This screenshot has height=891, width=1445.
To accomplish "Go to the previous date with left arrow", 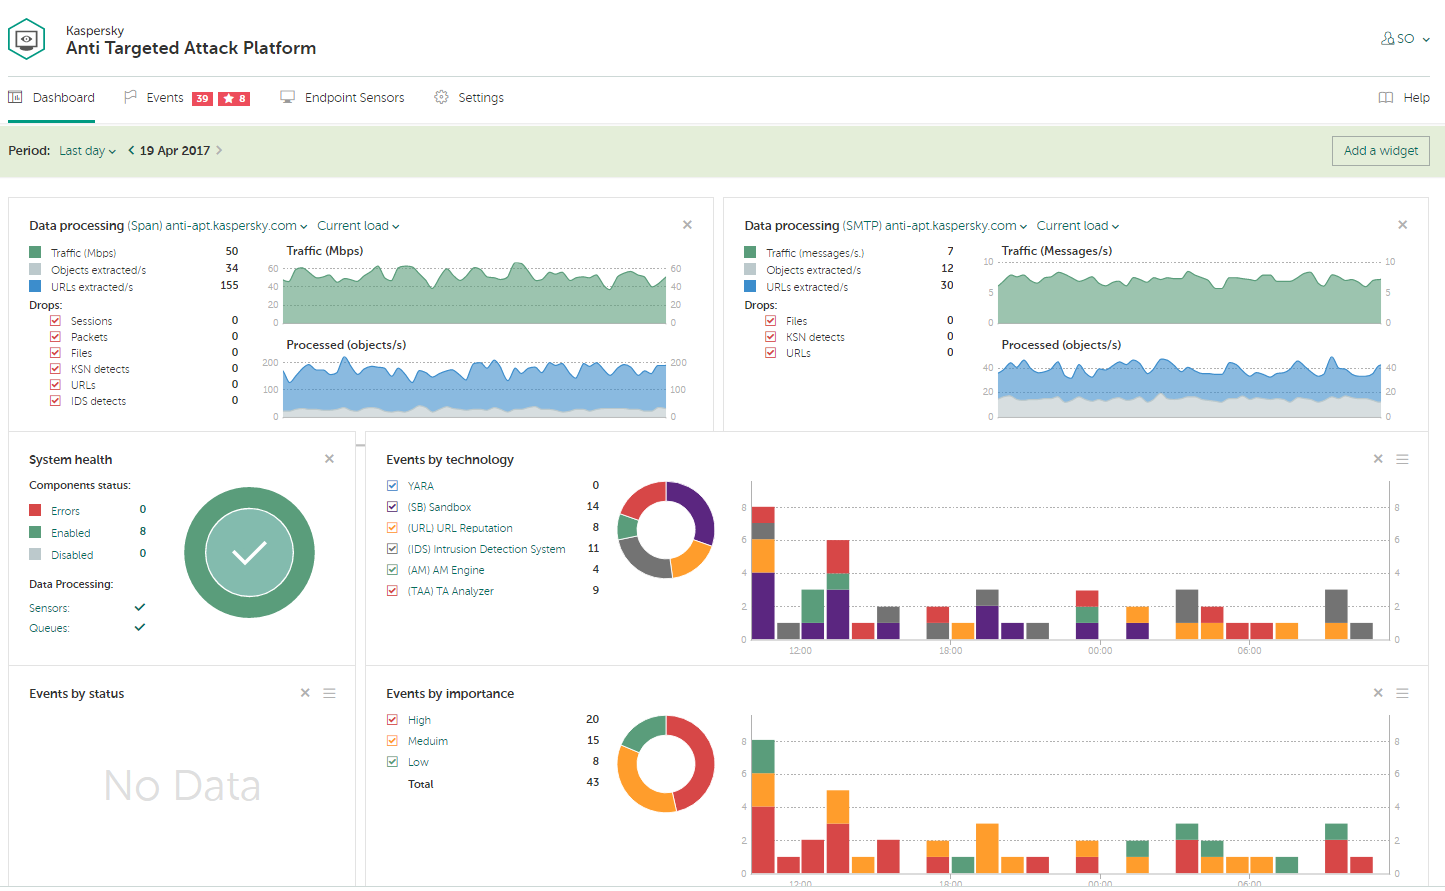I will pyautogui.click(x=131, y=150).
